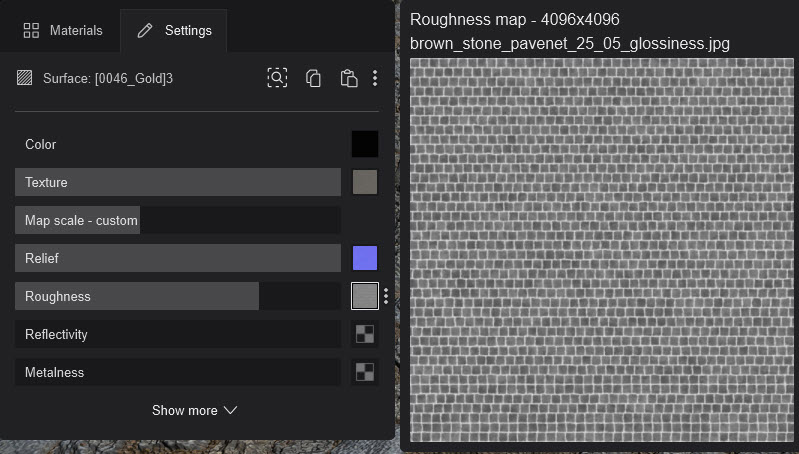This screenshot has height=454, width=799.
Task: Click the Map scale - custom slider
Action: tap(178, 220)
